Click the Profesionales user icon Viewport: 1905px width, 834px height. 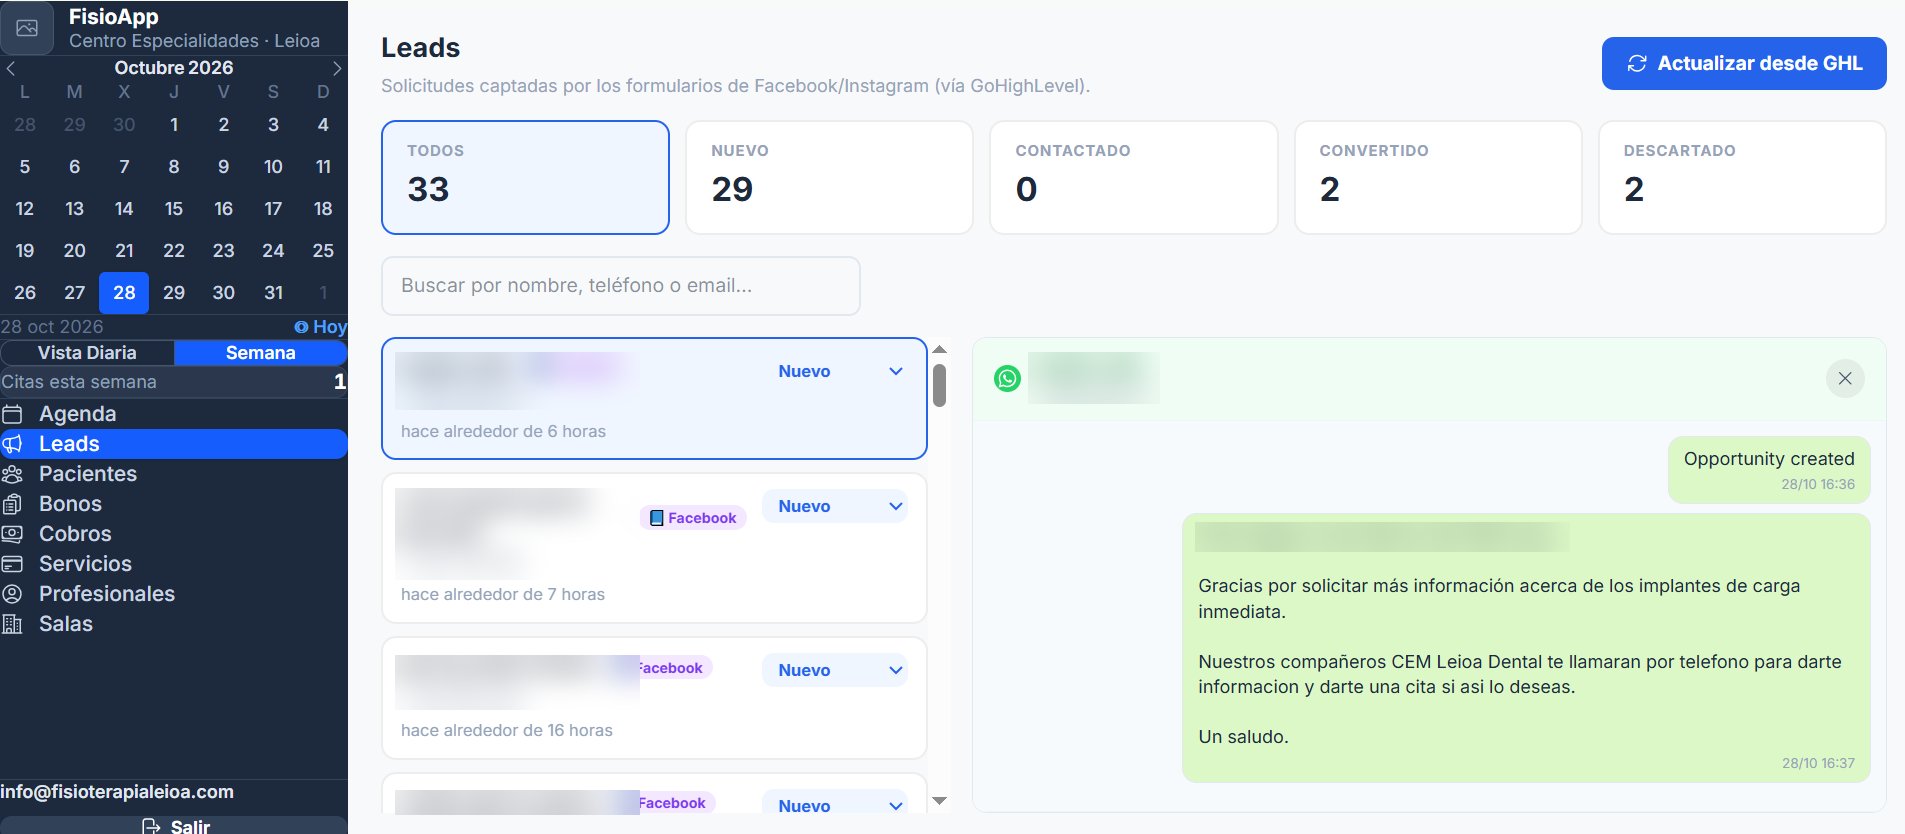pos(12,594)
